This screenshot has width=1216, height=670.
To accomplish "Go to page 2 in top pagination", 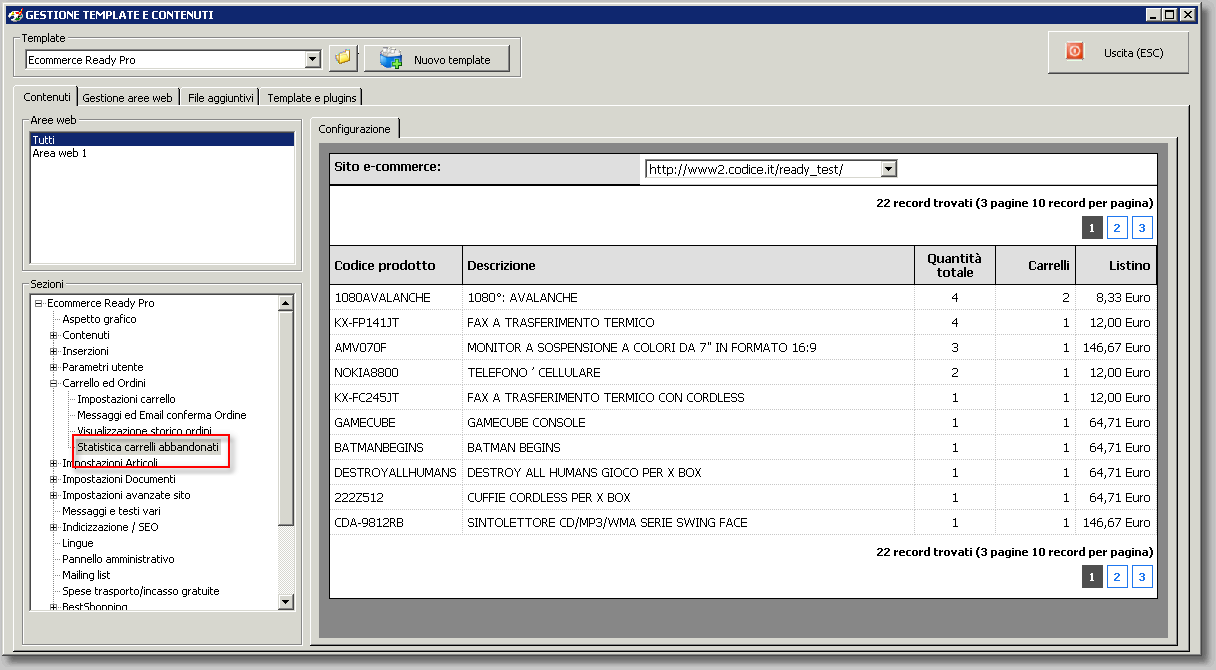I will pos(1118,229).
